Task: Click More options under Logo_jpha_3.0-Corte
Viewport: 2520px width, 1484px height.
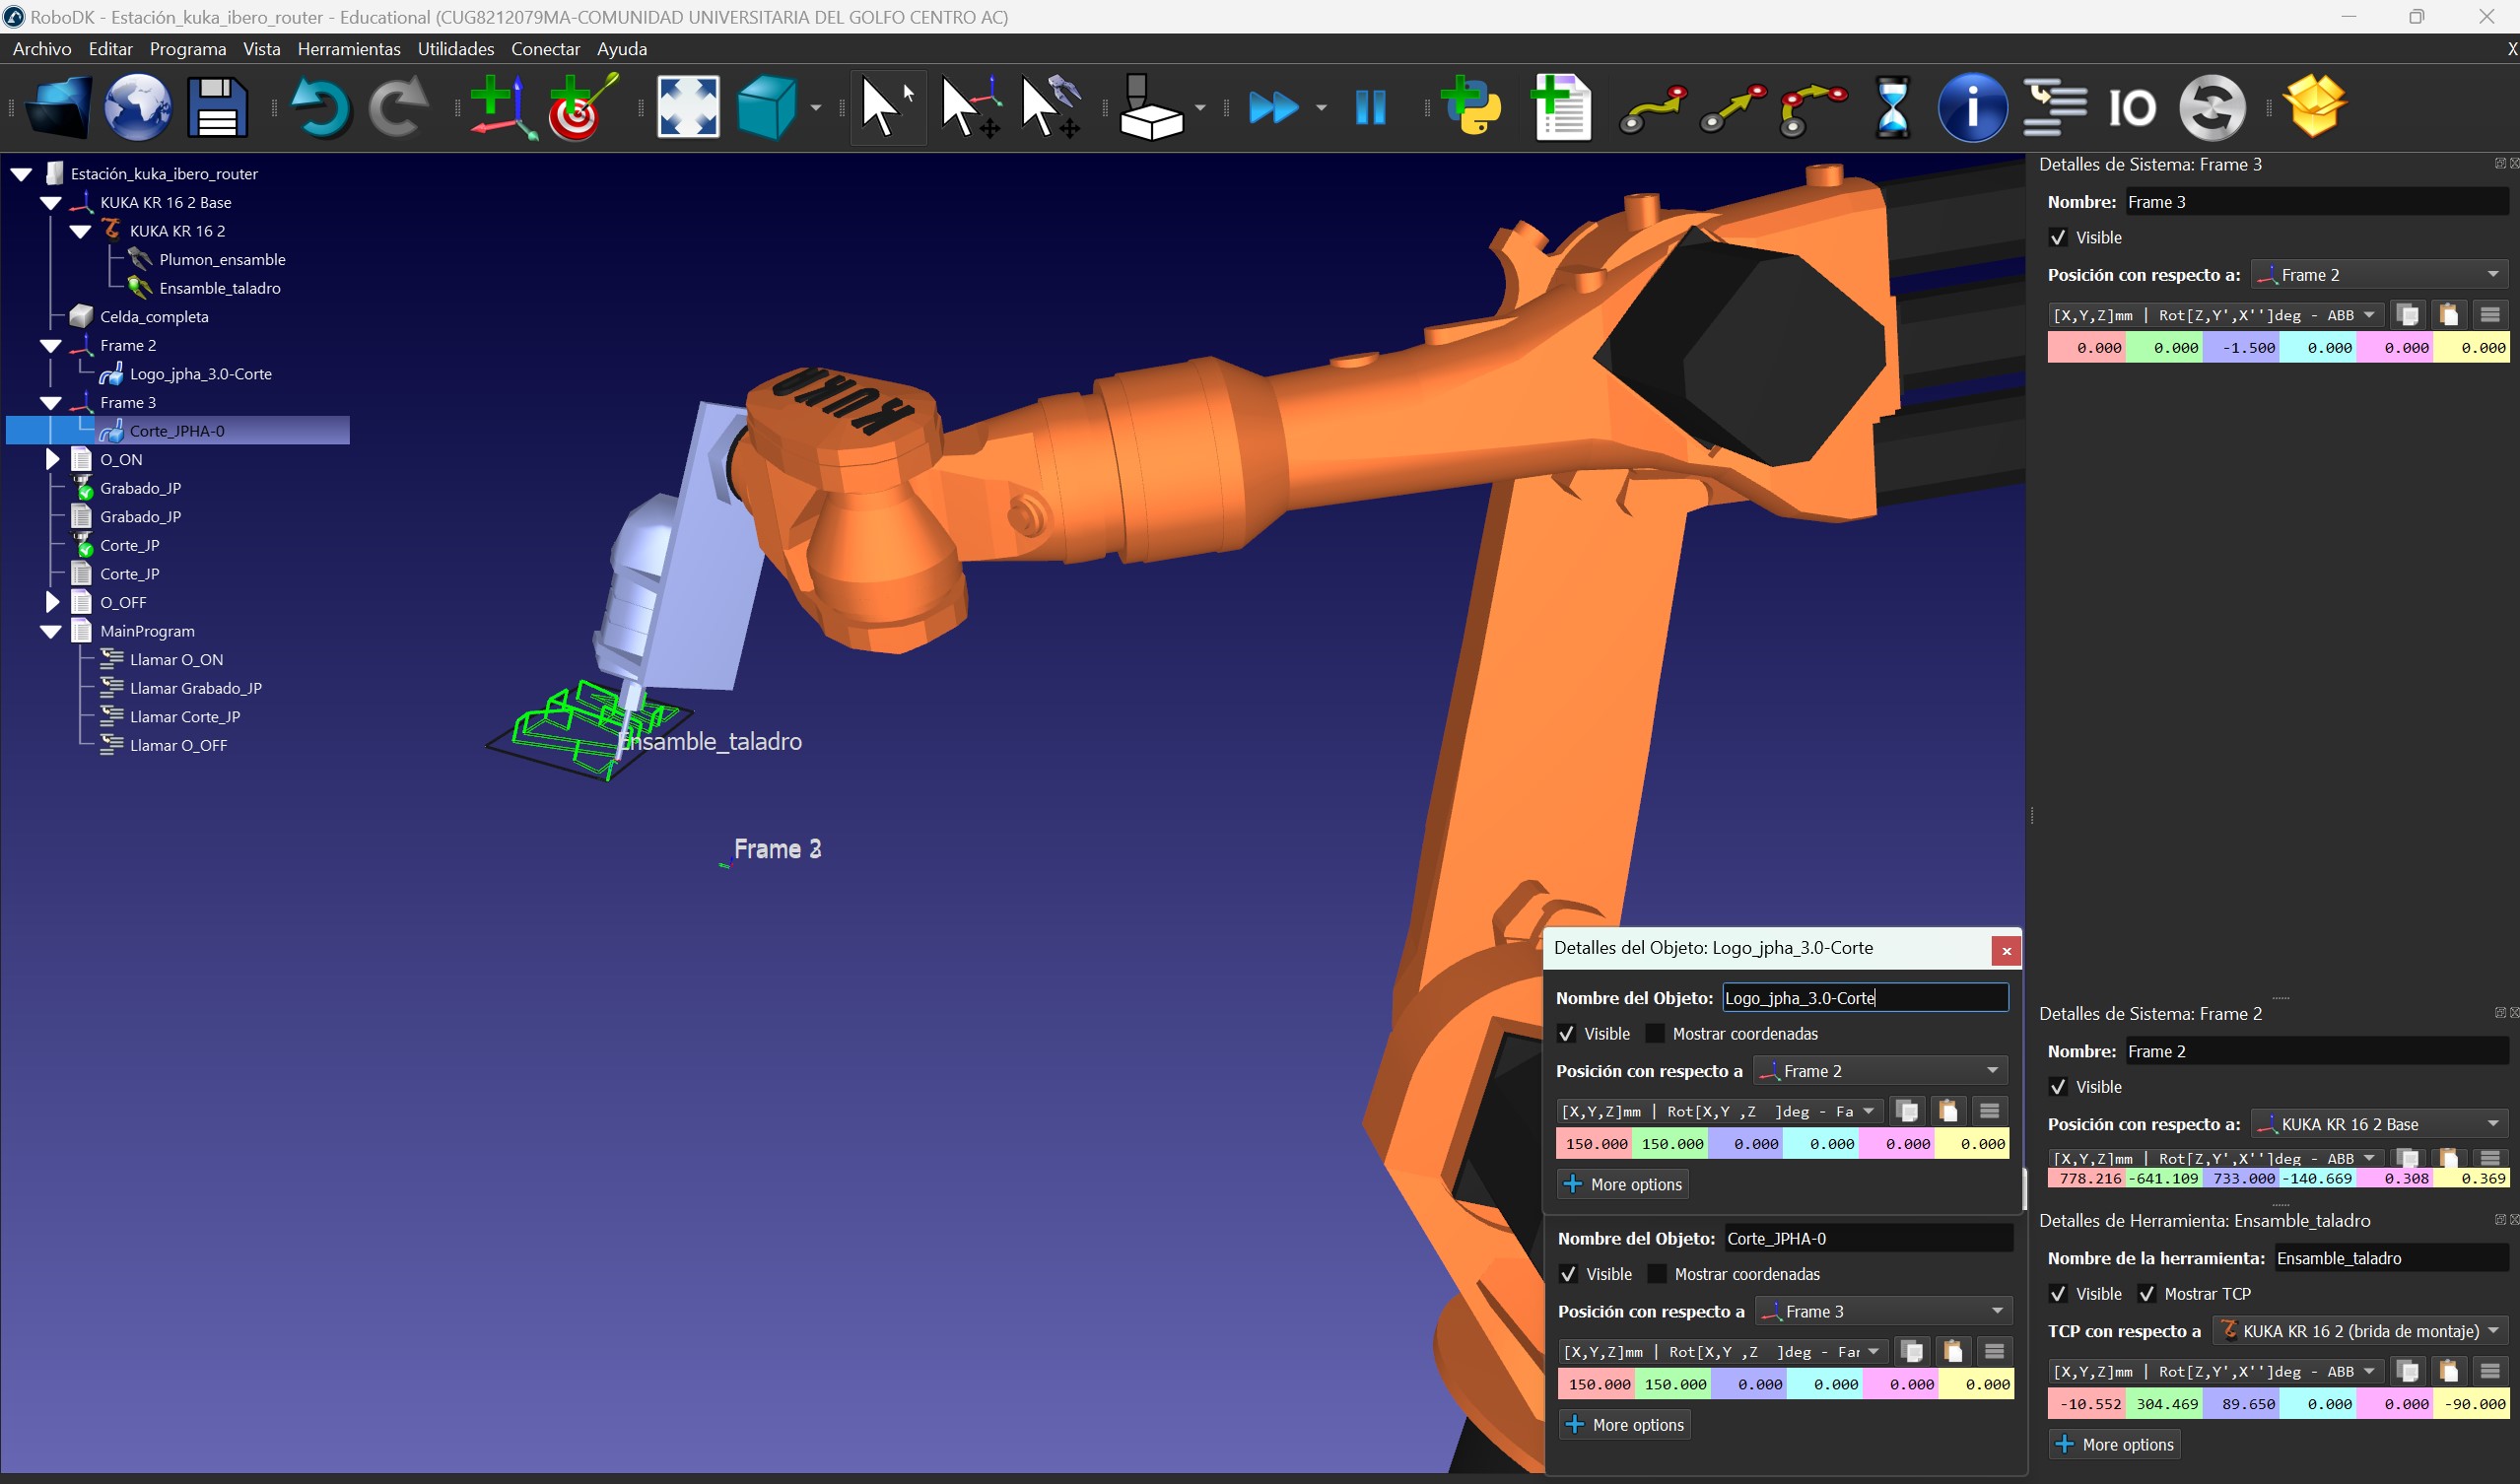Action: click(1623, 1184)
